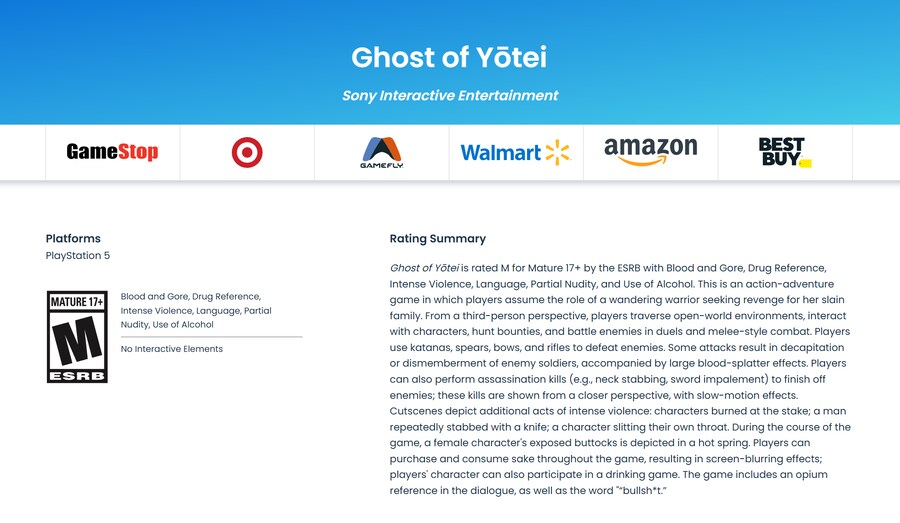The width and height of the screenshot is (900, 523).
Task: Open the GameFly retailer logo
Action: (x=382, y=153)
